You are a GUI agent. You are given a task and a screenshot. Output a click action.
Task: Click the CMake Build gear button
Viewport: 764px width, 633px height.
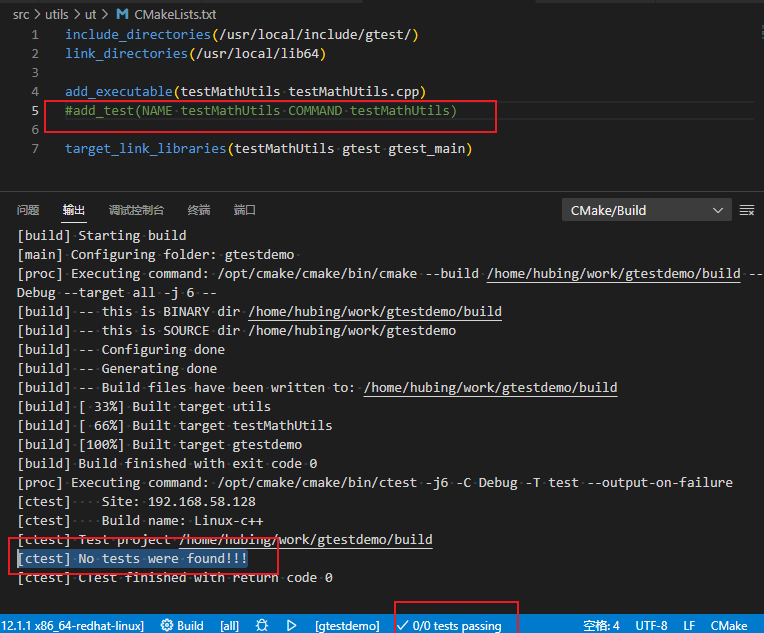point(182,625)
